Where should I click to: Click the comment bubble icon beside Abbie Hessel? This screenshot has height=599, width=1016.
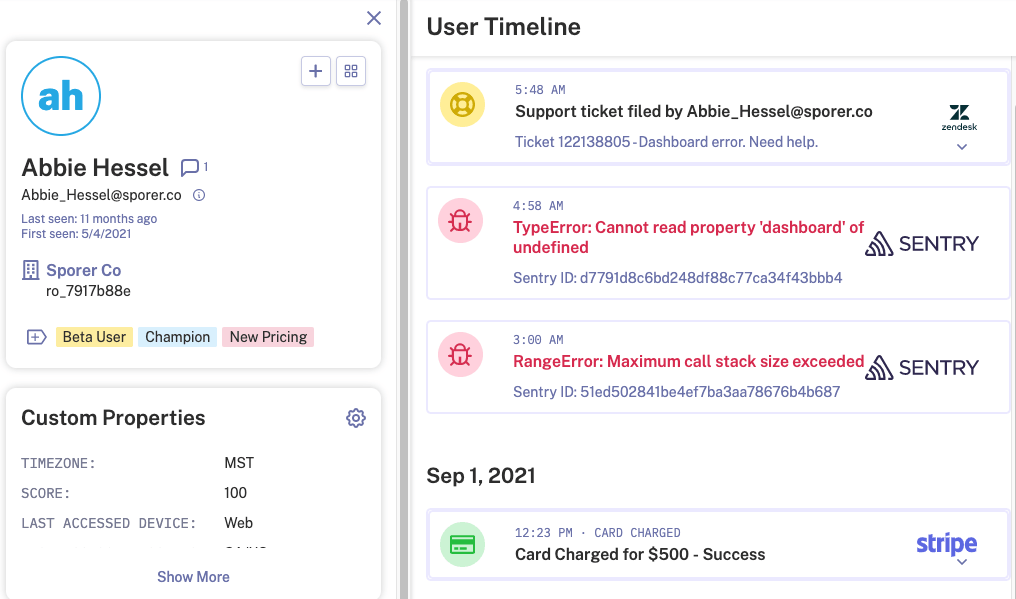(x=190, y=167)
